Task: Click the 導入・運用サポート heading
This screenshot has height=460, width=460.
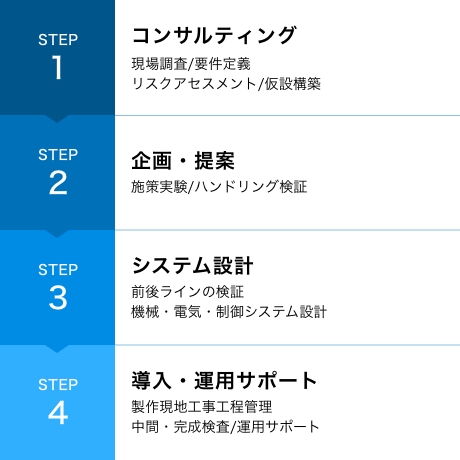Action: [224, 381]
